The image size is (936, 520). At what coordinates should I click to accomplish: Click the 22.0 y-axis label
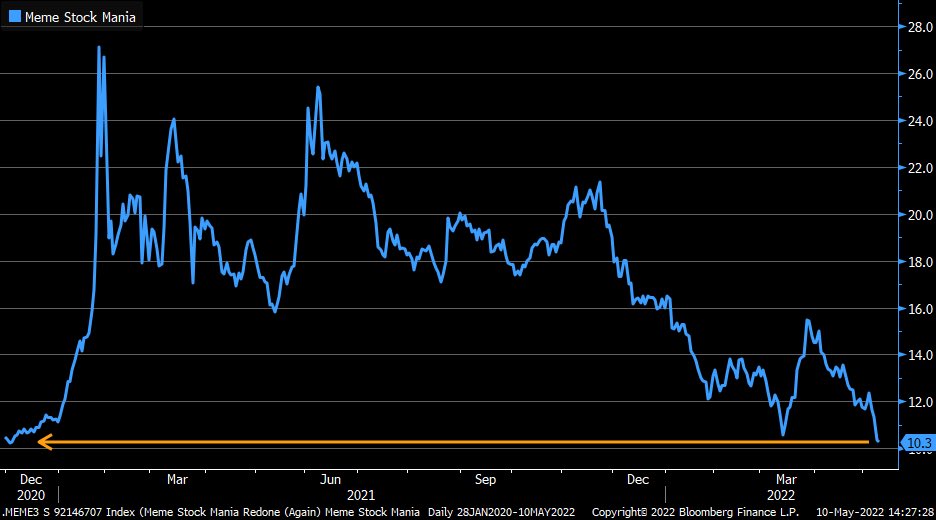tap(920, 168)
